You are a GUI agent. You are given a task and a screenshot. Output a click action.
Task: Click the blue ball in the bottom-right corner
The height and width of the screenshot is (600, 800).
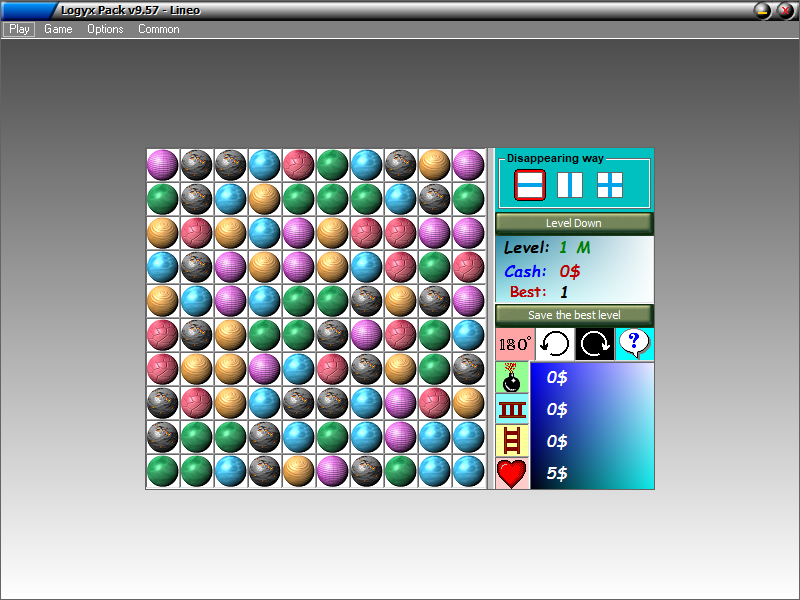[x=468, y=471]
